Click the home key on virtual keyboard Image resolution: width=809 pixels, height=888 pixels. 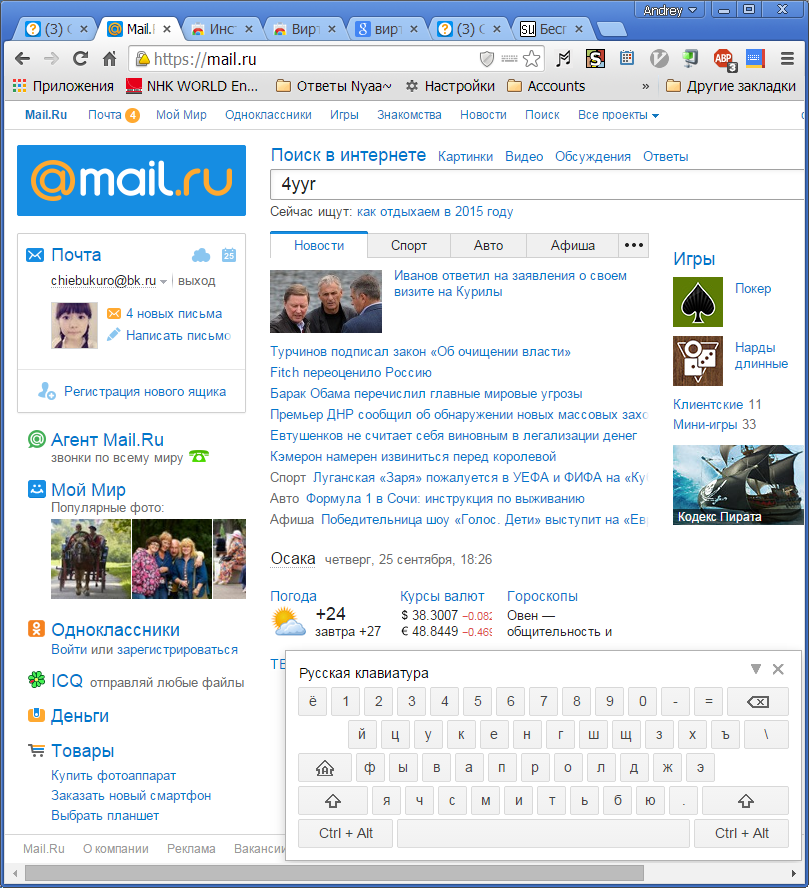click(325, 768)
